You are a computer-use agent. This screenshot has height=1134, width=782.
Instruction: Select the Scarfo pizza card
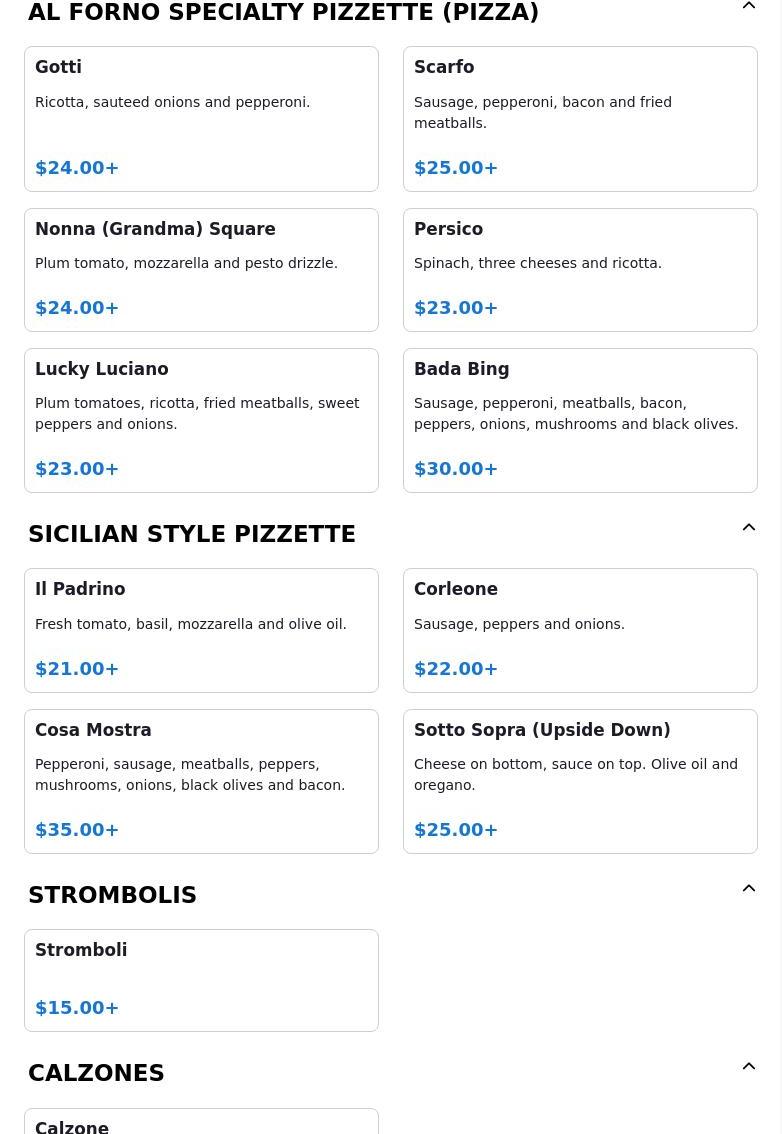pos(580,118)
